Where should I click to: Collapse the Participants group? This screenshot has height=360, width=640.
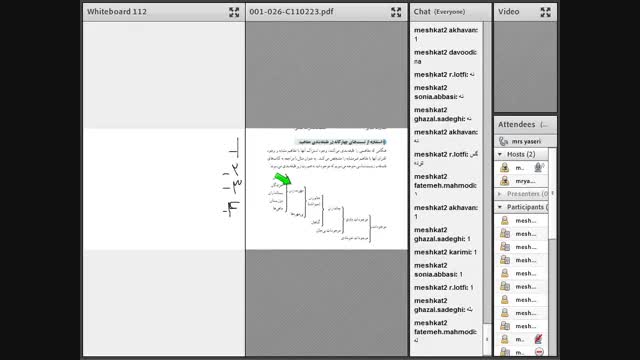(x=500, y=207)
